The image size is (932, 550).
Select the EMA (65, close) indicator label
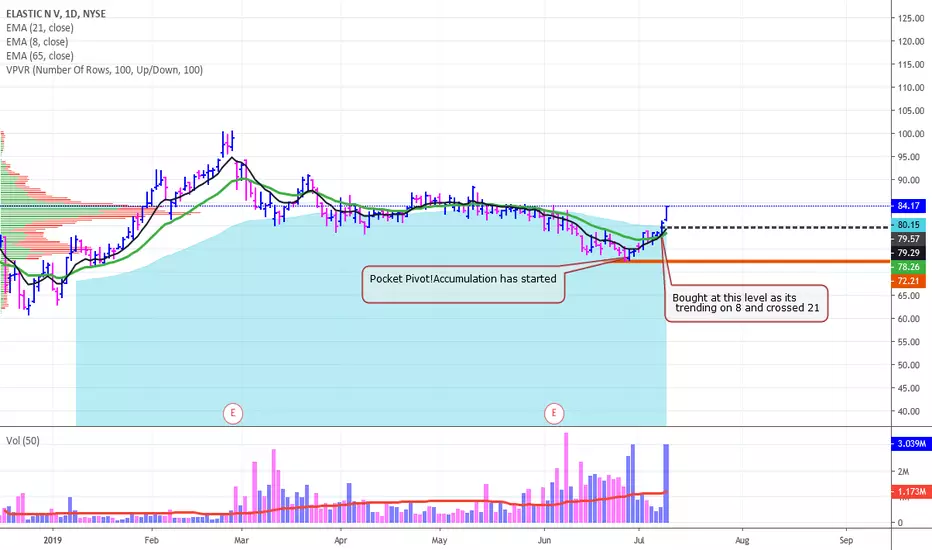point(40,56)
